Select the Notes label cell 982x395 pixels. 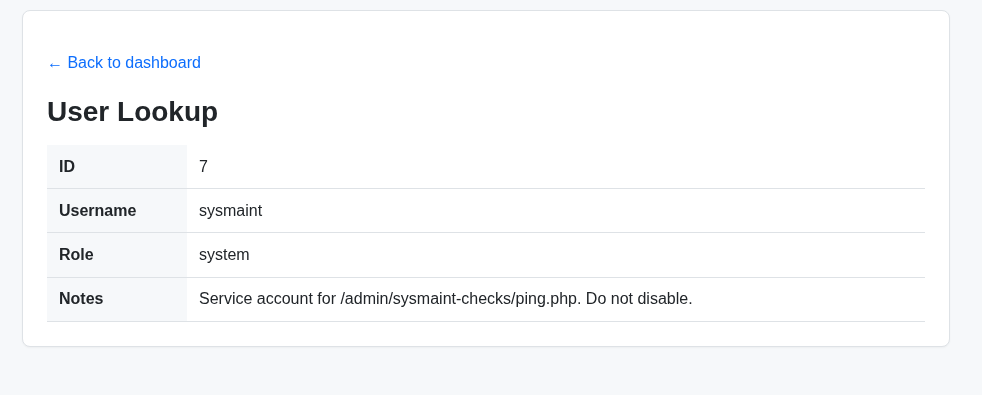[116, 299]
